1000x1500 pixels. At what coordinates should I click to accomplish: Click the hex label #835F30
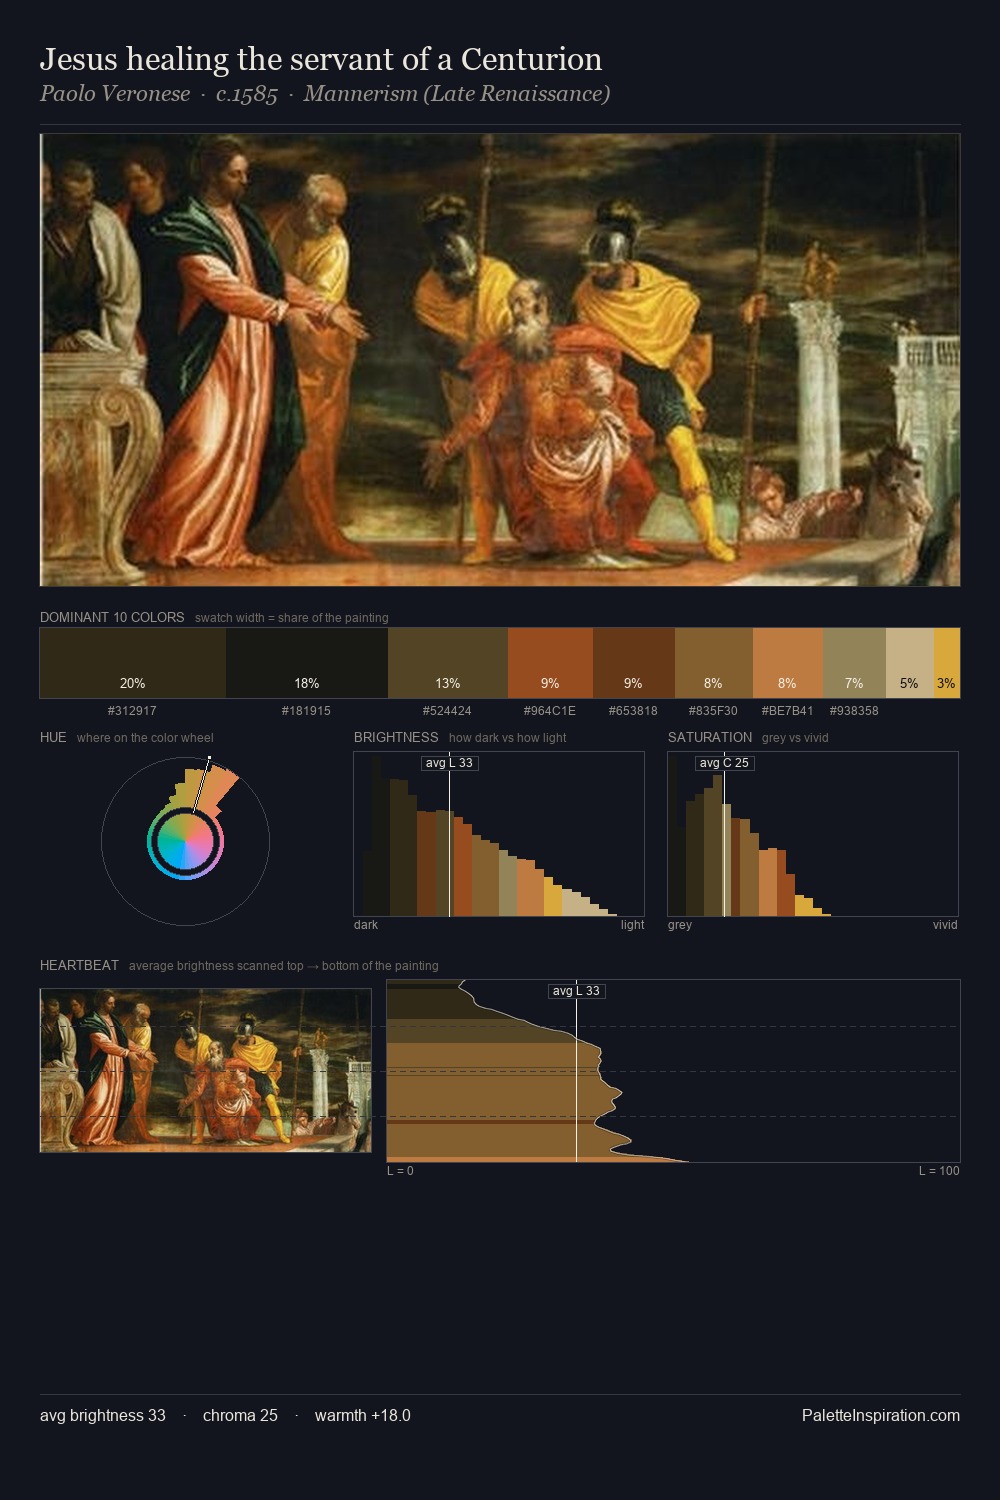click(x=713, y=711)
